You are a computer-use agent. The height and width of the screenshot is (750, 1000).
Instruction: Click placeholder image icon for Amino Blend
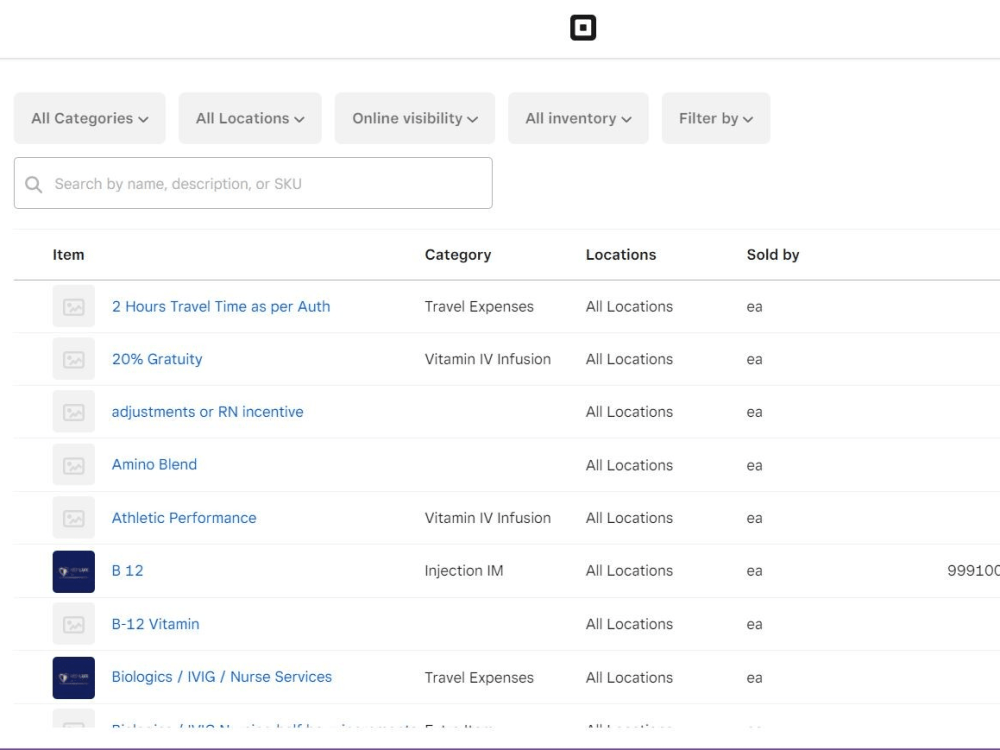(x=74, y=465)
